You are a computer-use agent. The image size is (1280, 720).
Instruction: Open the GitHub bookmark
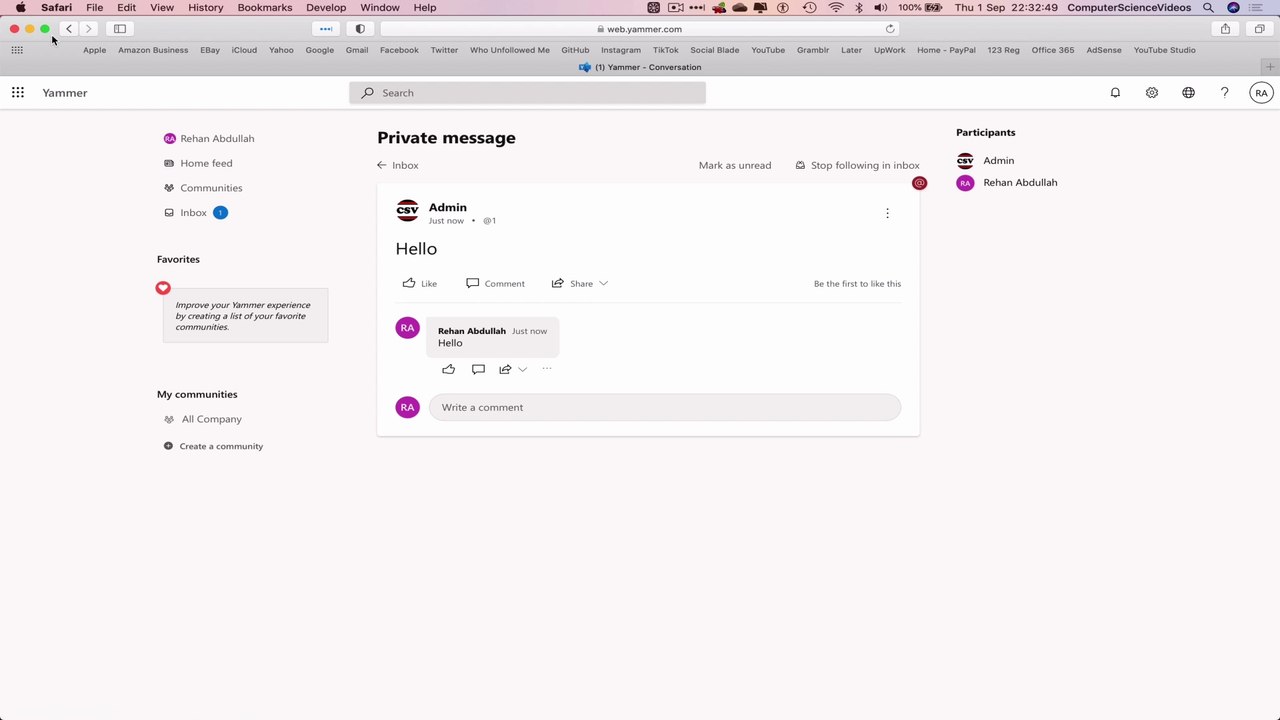575,50
